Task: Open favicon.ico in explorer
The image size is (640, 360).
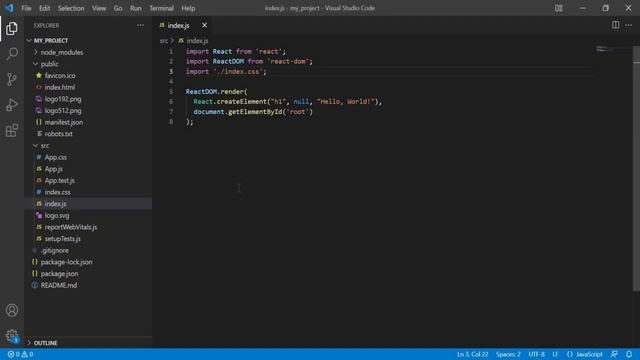Action: (88, 76)
